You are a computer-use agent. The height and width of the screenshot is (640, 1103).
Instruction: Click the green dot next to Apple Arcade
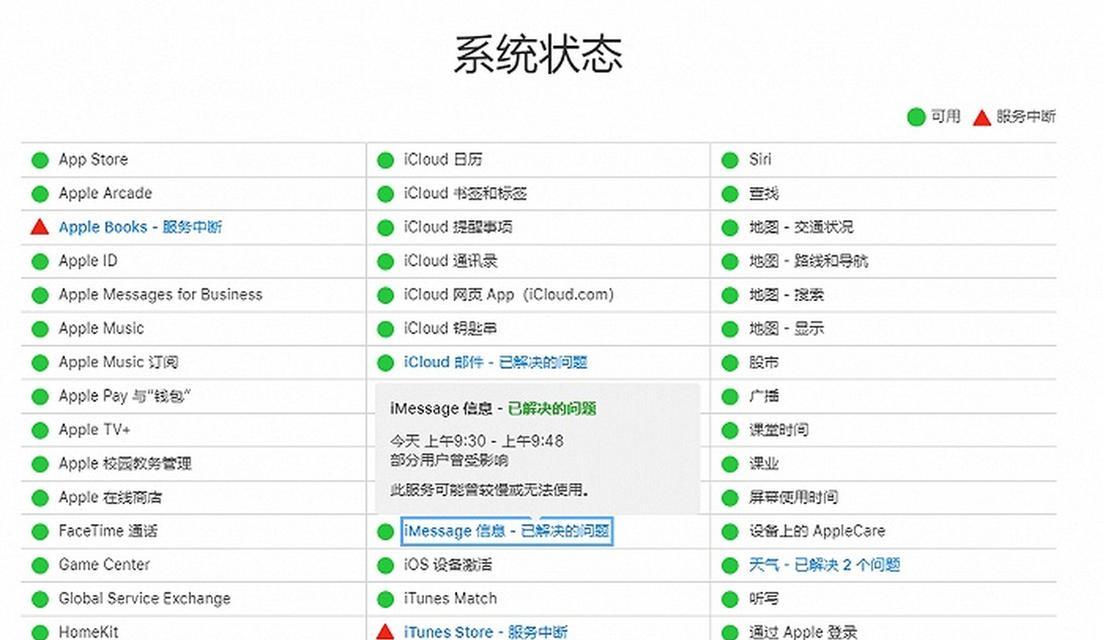40,194
